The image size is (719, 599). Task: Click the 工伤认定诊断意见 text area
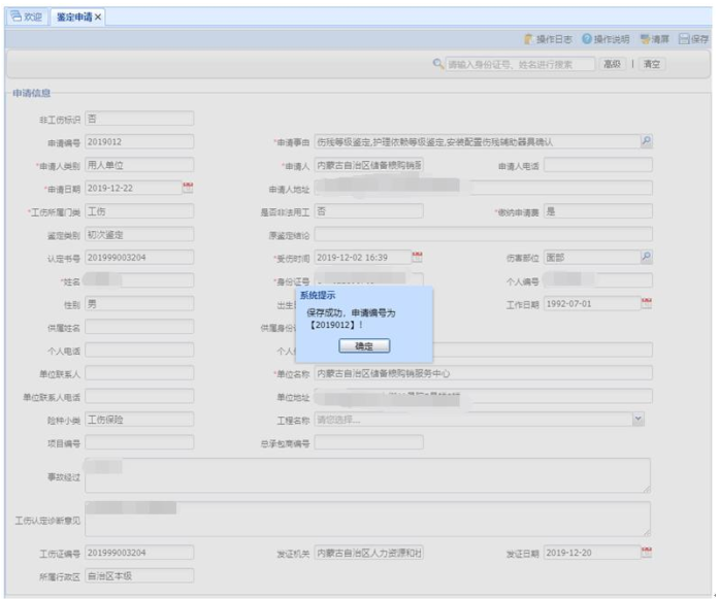368,519
